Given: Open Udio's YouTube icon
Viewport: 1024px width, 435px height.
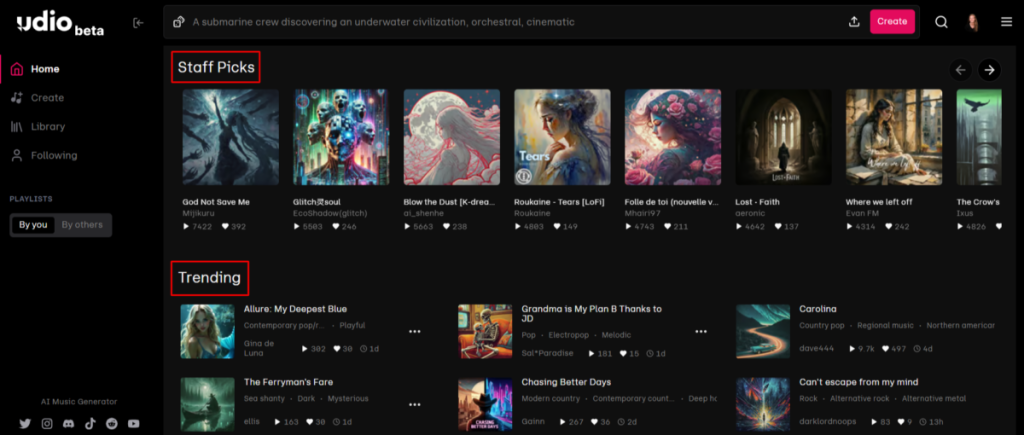Looking at the screenshot, I should tap(134, 423).
